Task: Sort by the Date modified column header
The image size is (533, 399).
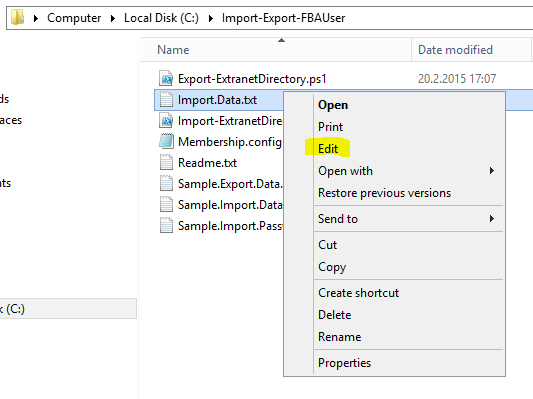Action: tap(471, 50)
